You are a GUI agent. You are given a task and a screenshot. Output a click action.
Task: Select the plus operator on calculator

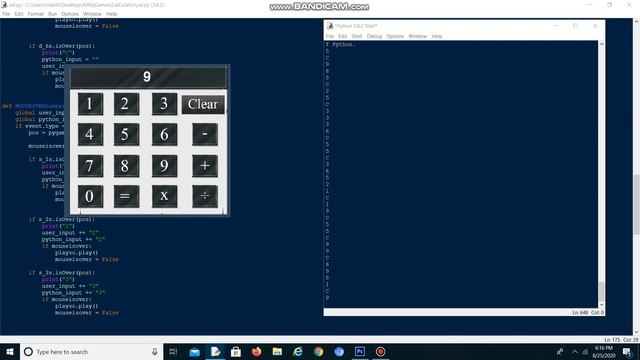click(205, 166)
